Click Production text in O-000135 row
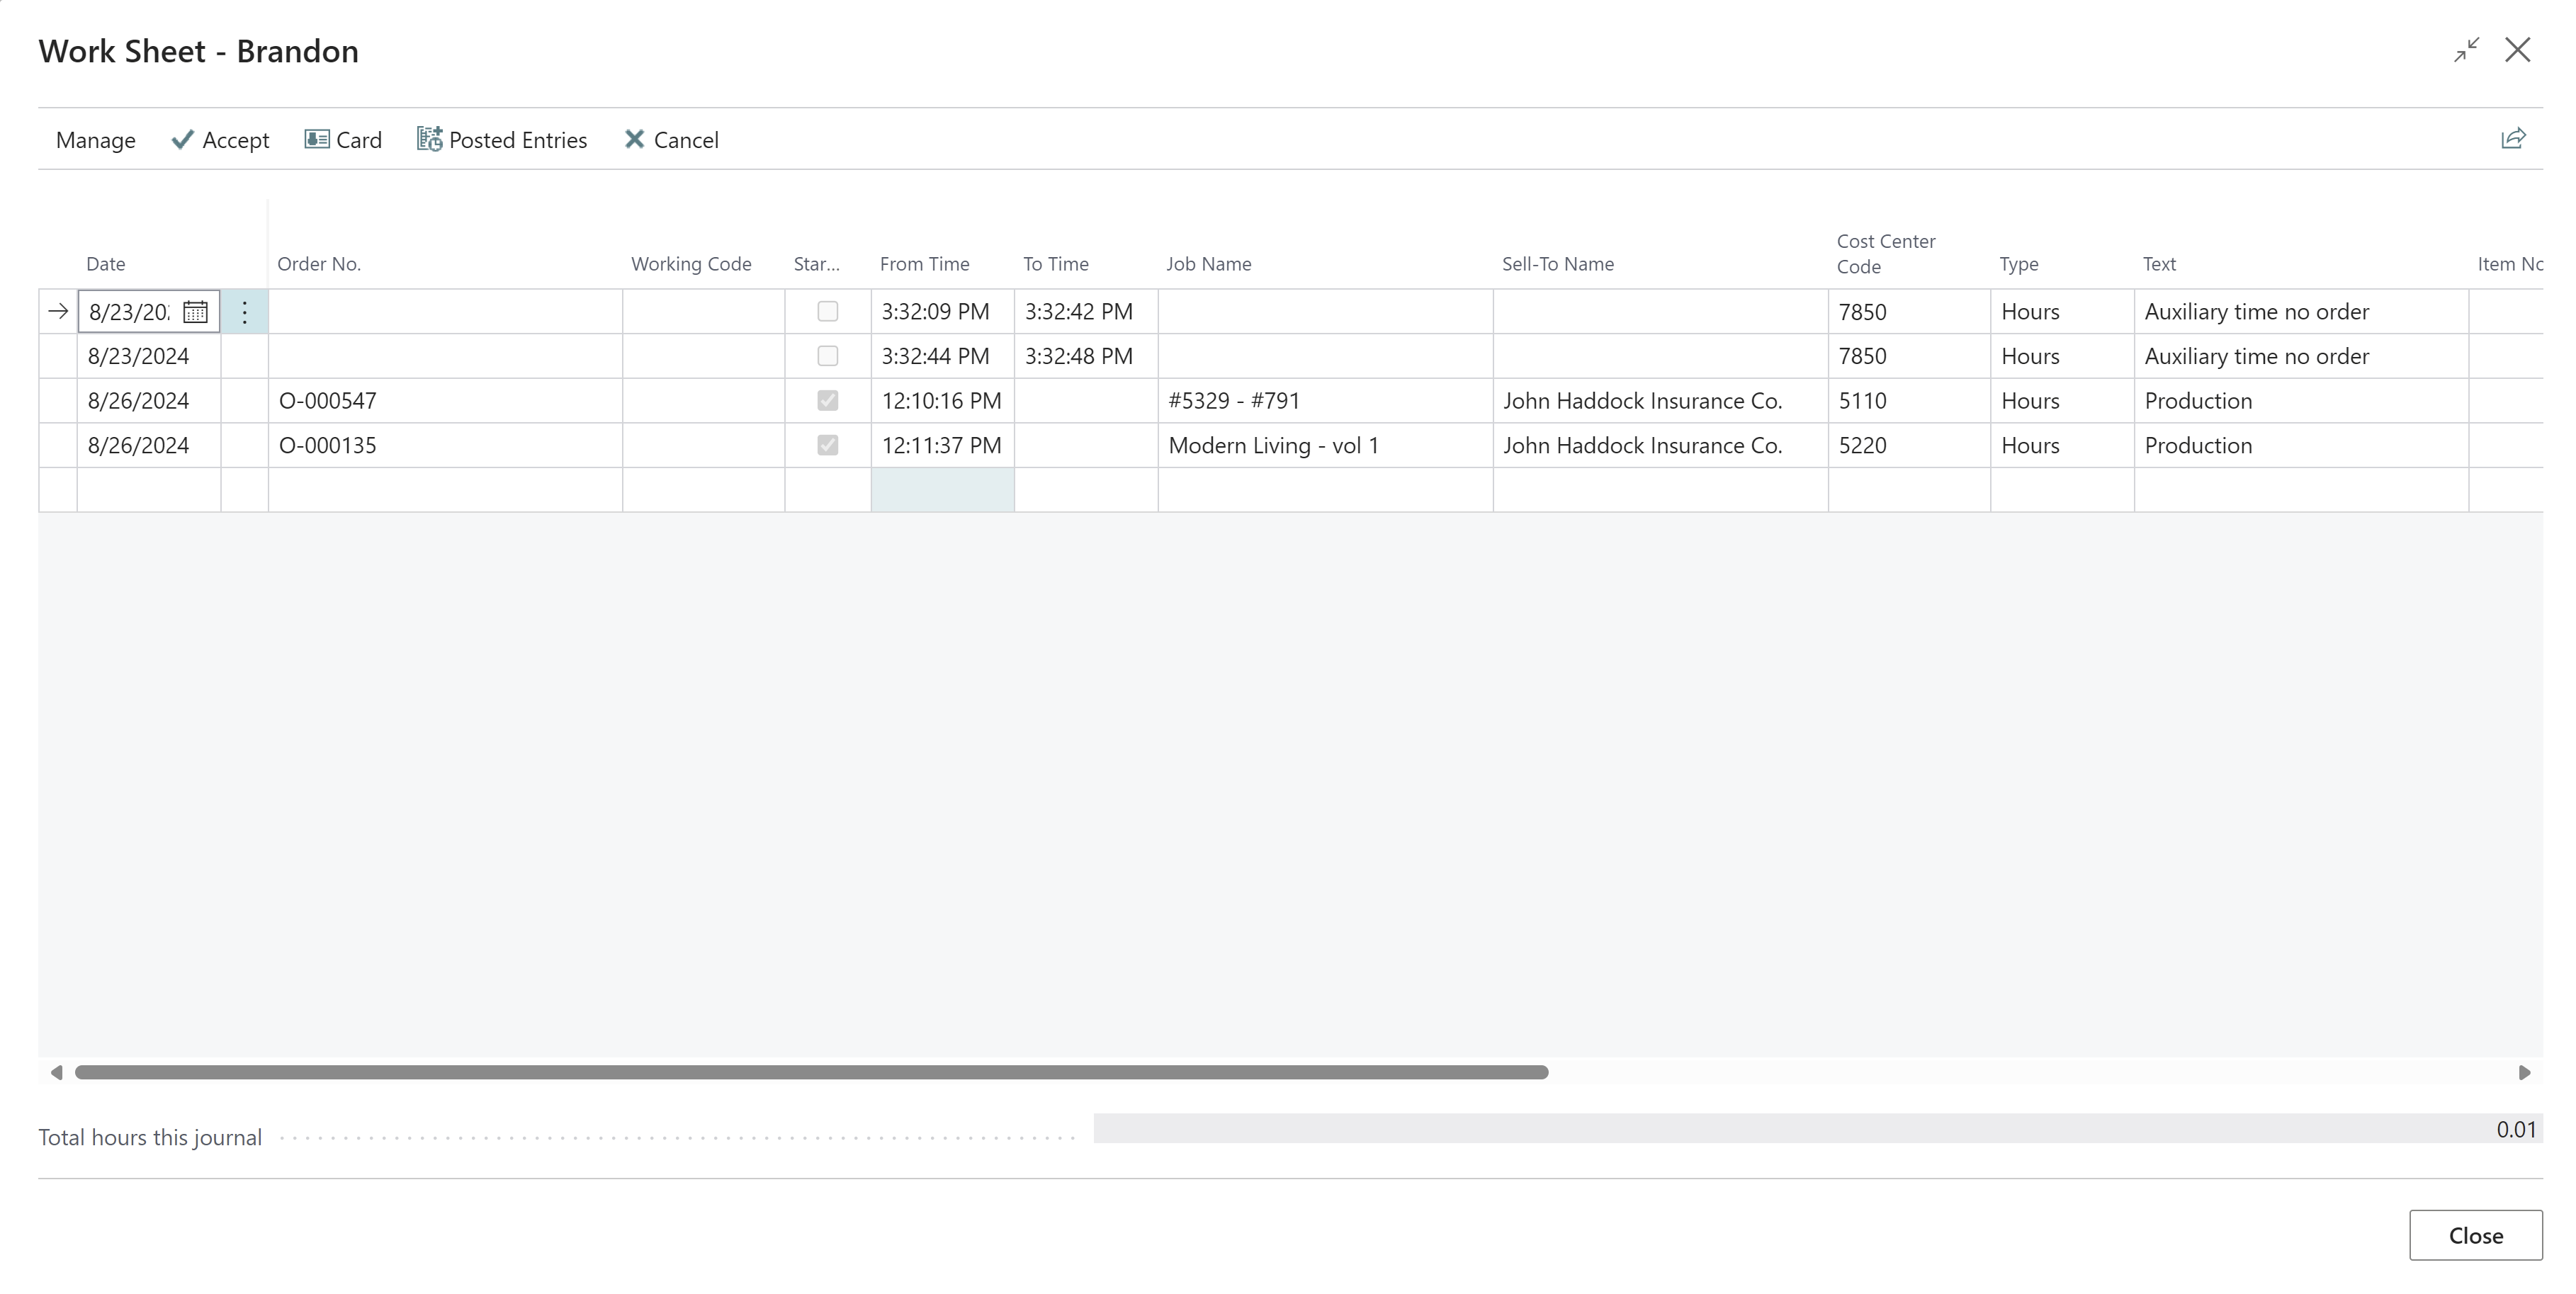The height and width of the screenshot is (1294, 2576). coord(2300,445)
